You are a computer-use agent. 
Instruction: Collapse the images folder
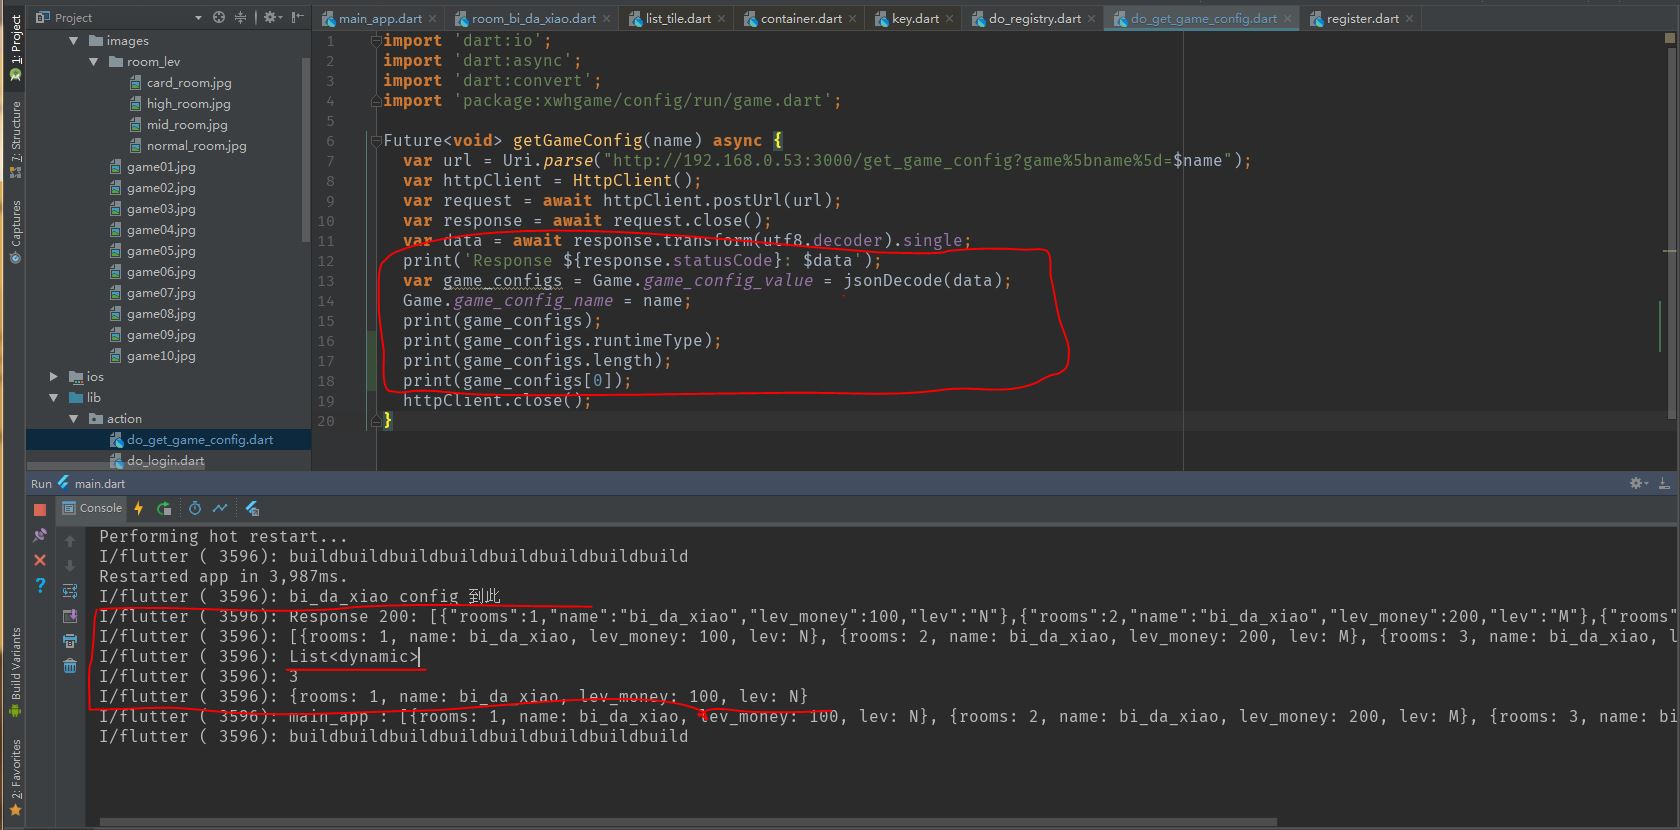74,41
